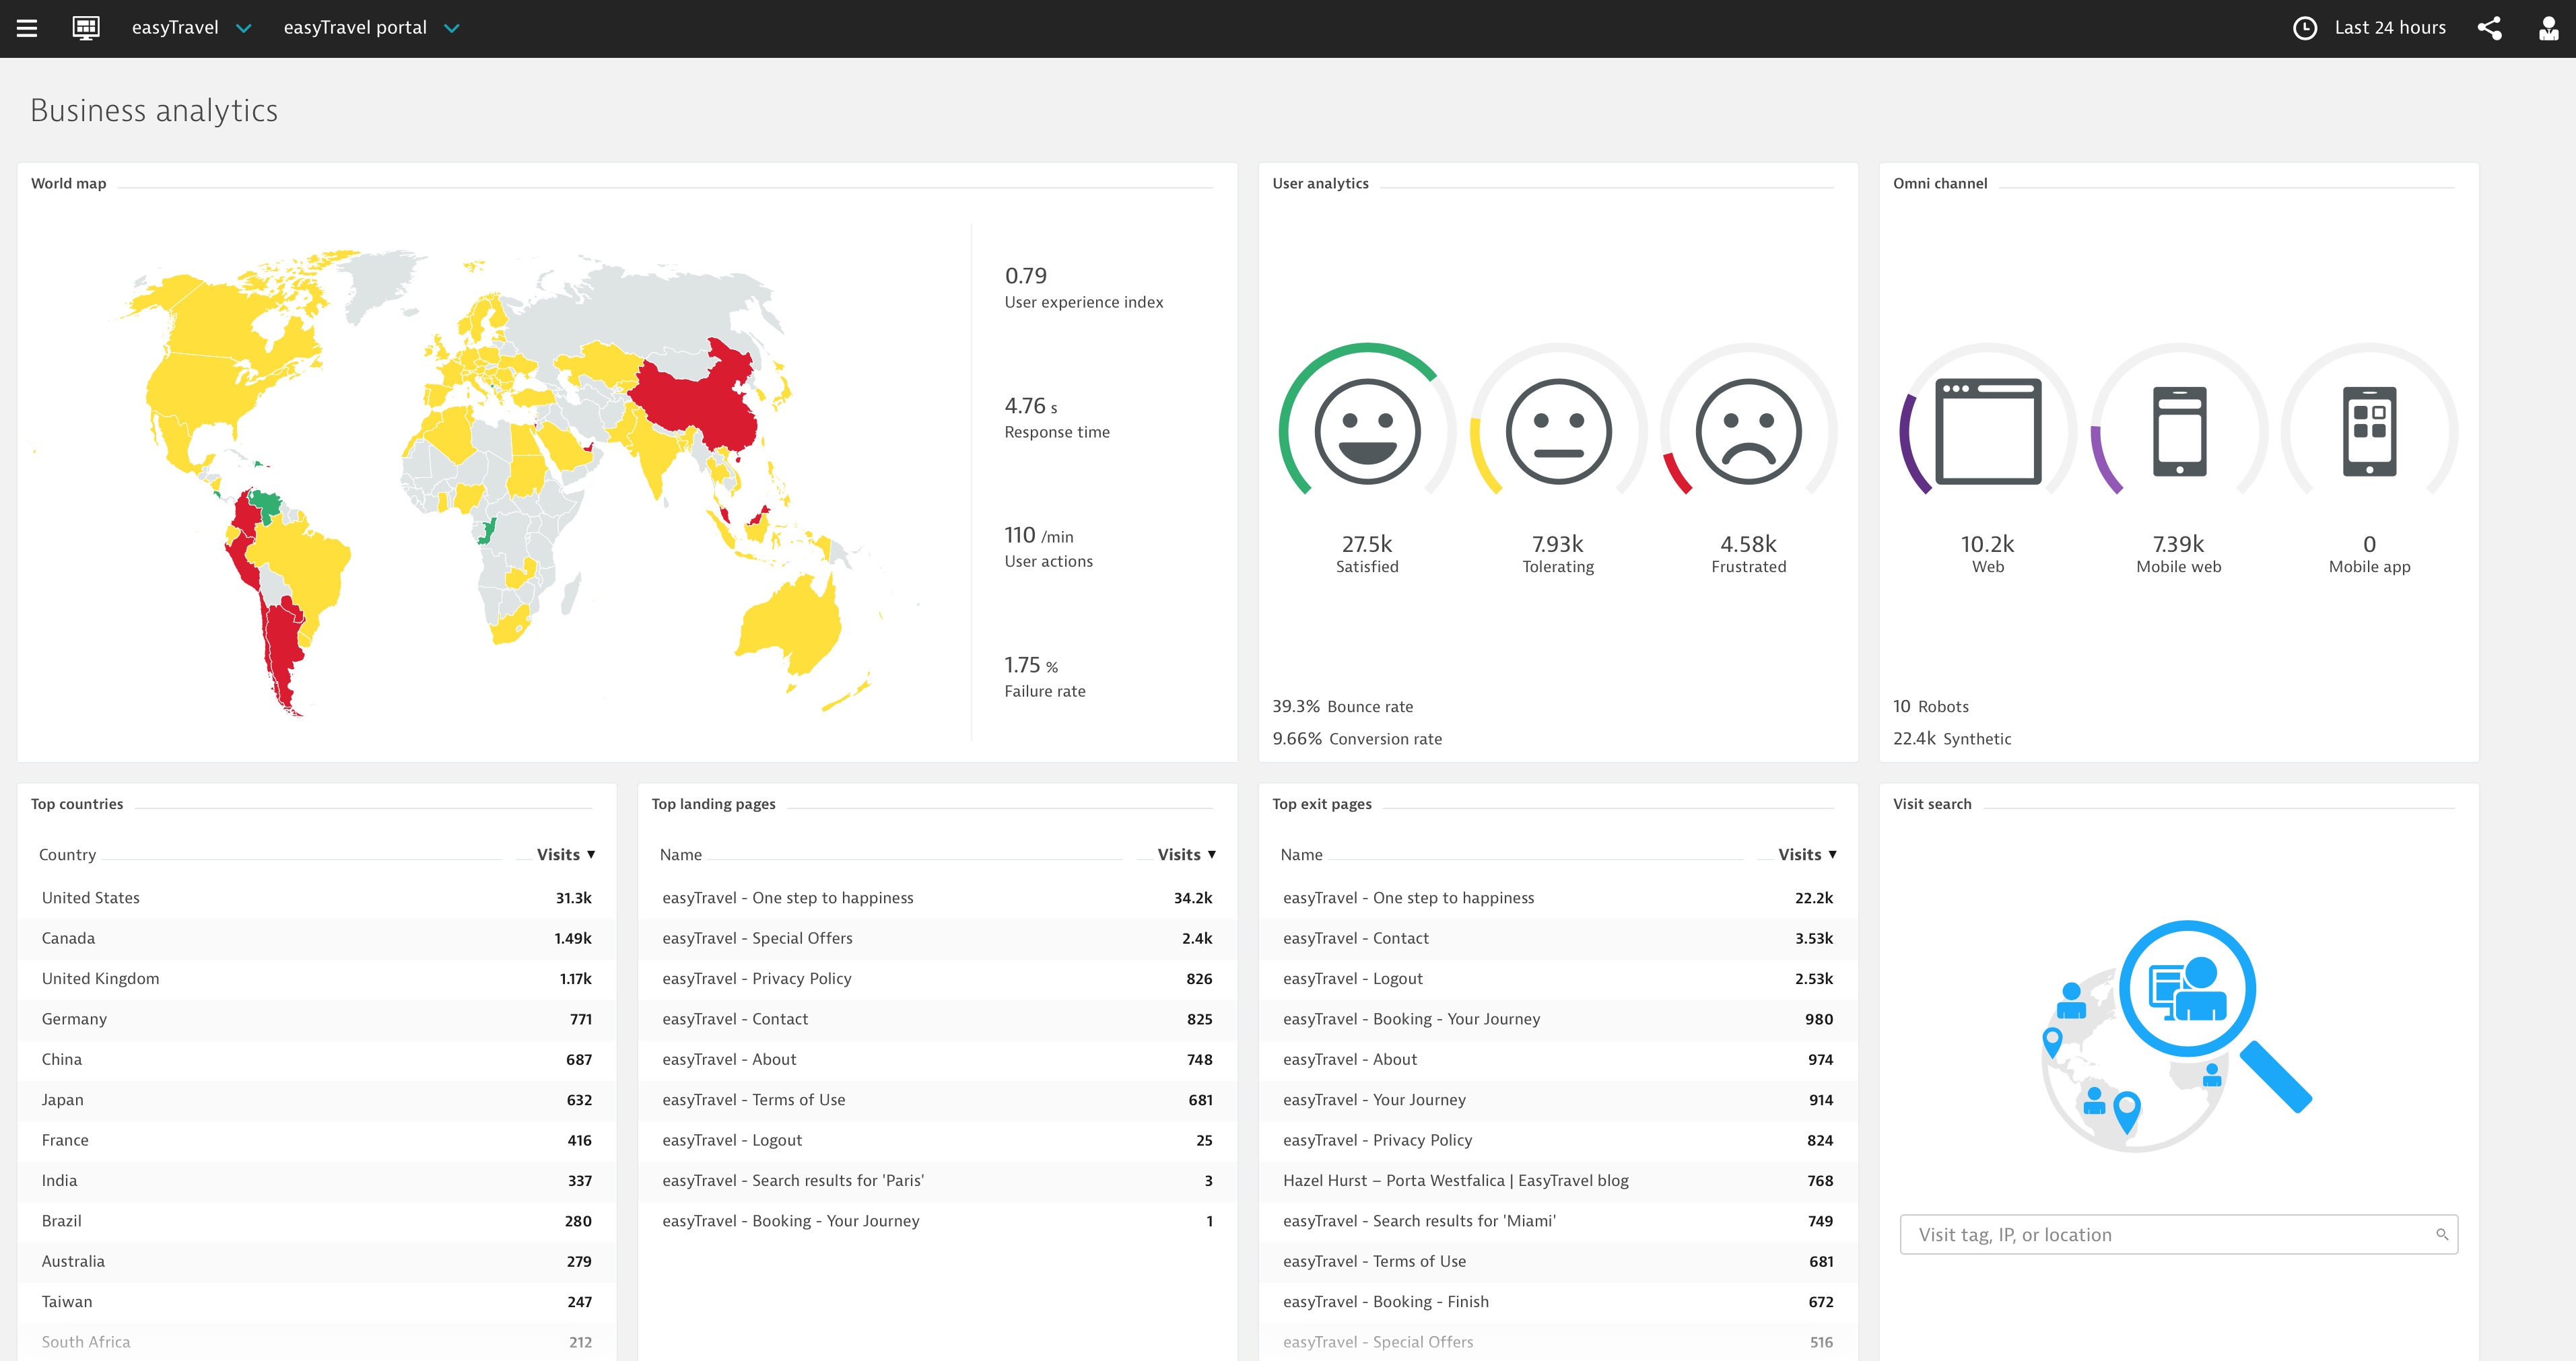Select Canada row in Top countries

tap(316, 938)
